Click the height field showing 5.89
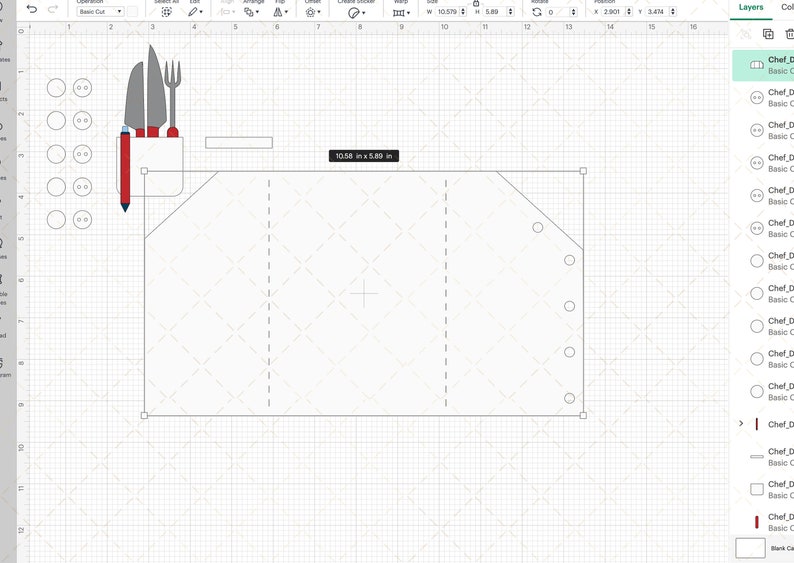This screenshot has height=563, width=794. (x=495, y=11)
